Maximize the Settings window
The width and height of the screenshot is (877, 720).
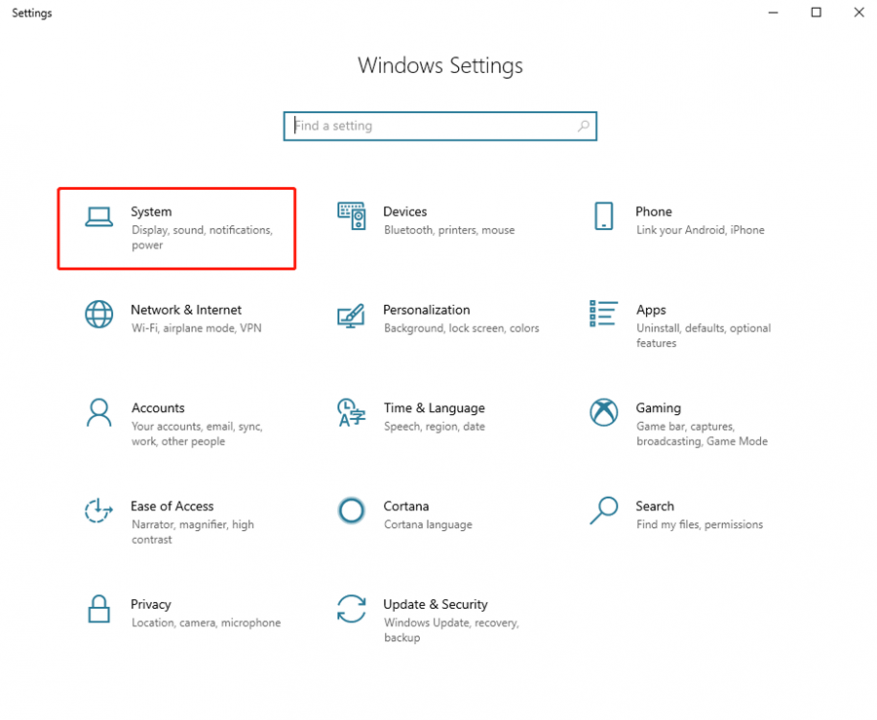point(816,12)
